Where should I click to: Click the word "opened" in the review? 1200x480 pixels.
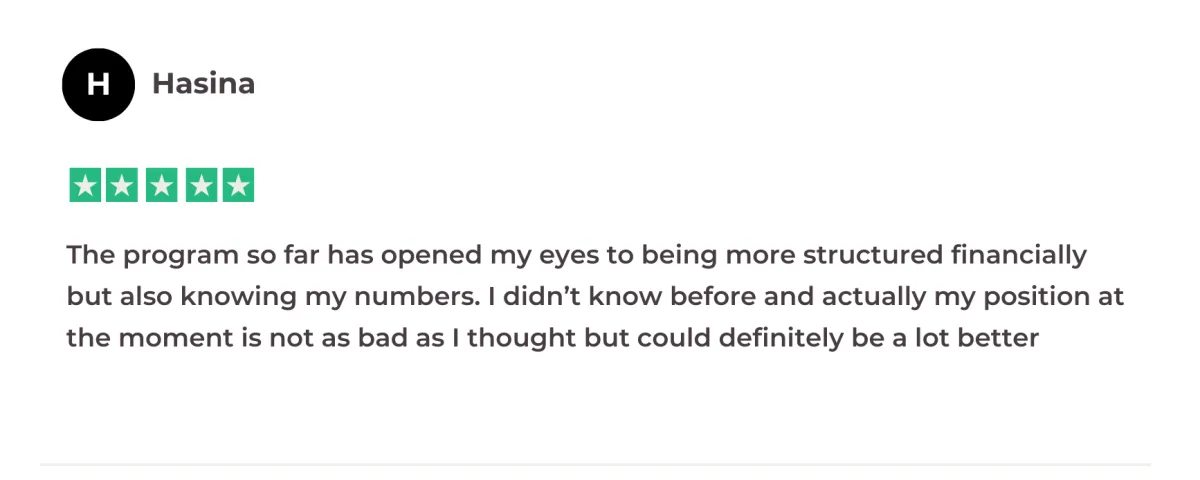435,256
